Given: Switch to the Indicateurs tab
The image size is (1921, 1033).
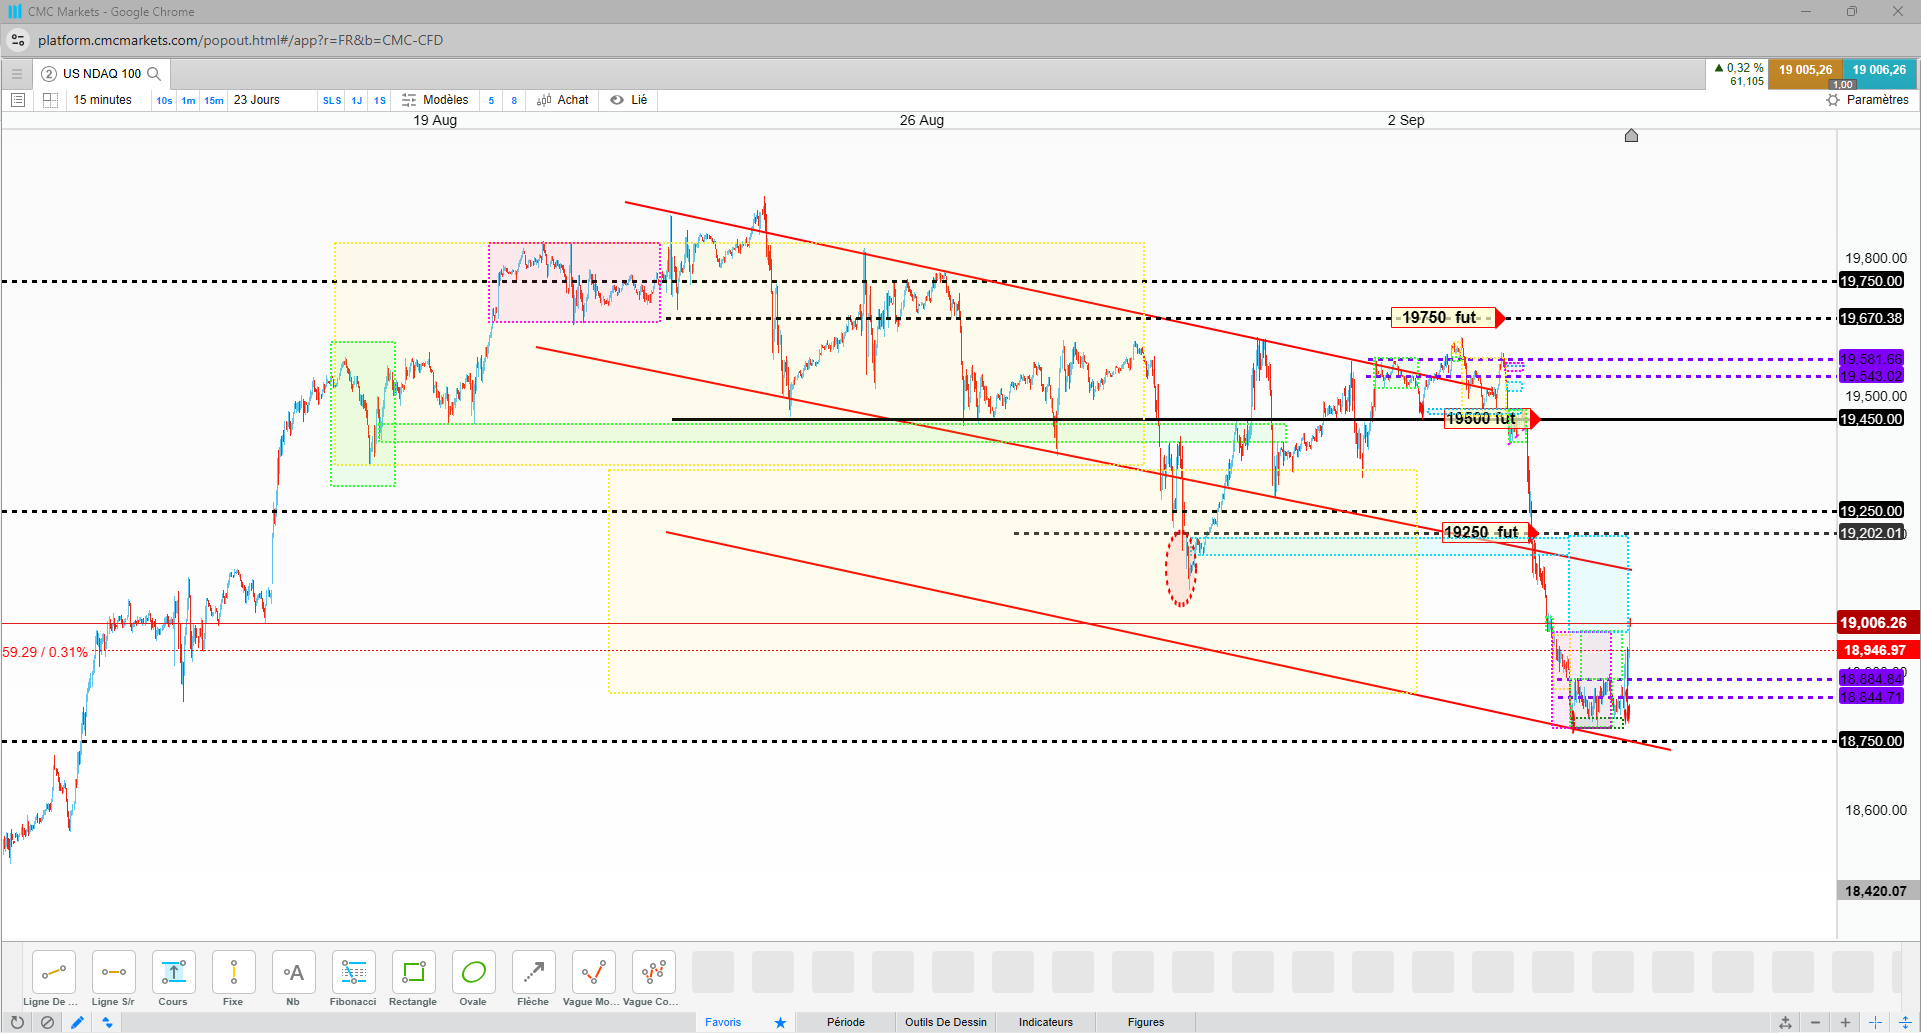Looking at the screenshot, I should (1046, 1022).
